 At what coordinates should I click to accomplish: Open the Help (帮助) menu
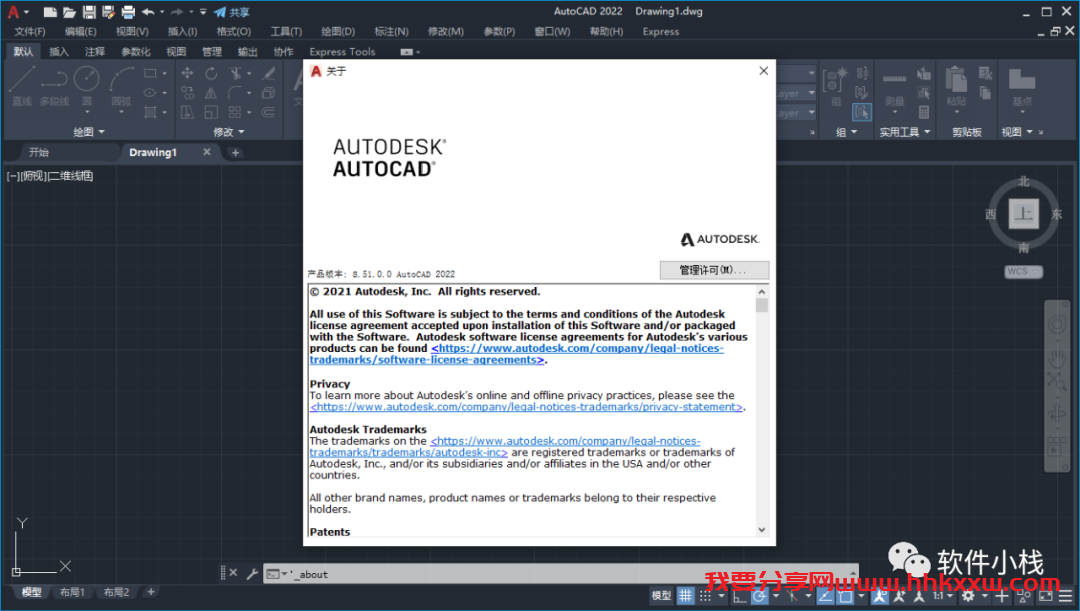point(606,32)
